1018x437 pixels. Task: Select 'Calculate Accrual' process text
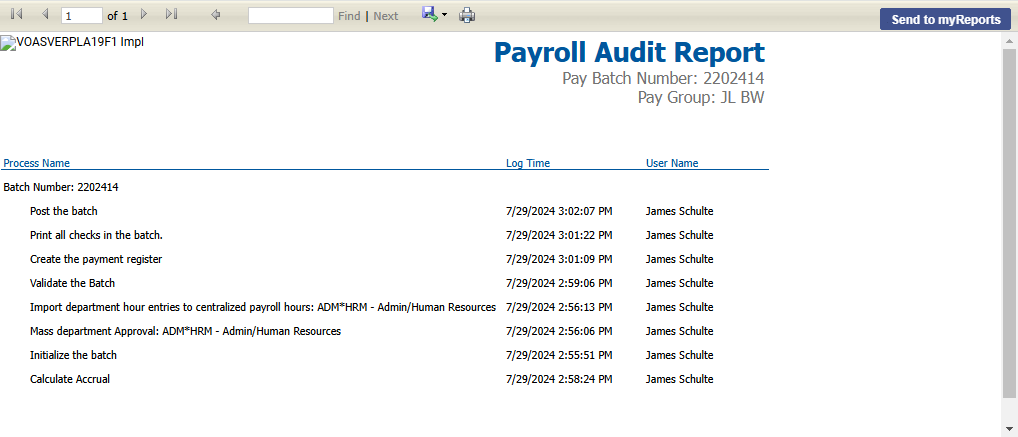pos(70,379)
